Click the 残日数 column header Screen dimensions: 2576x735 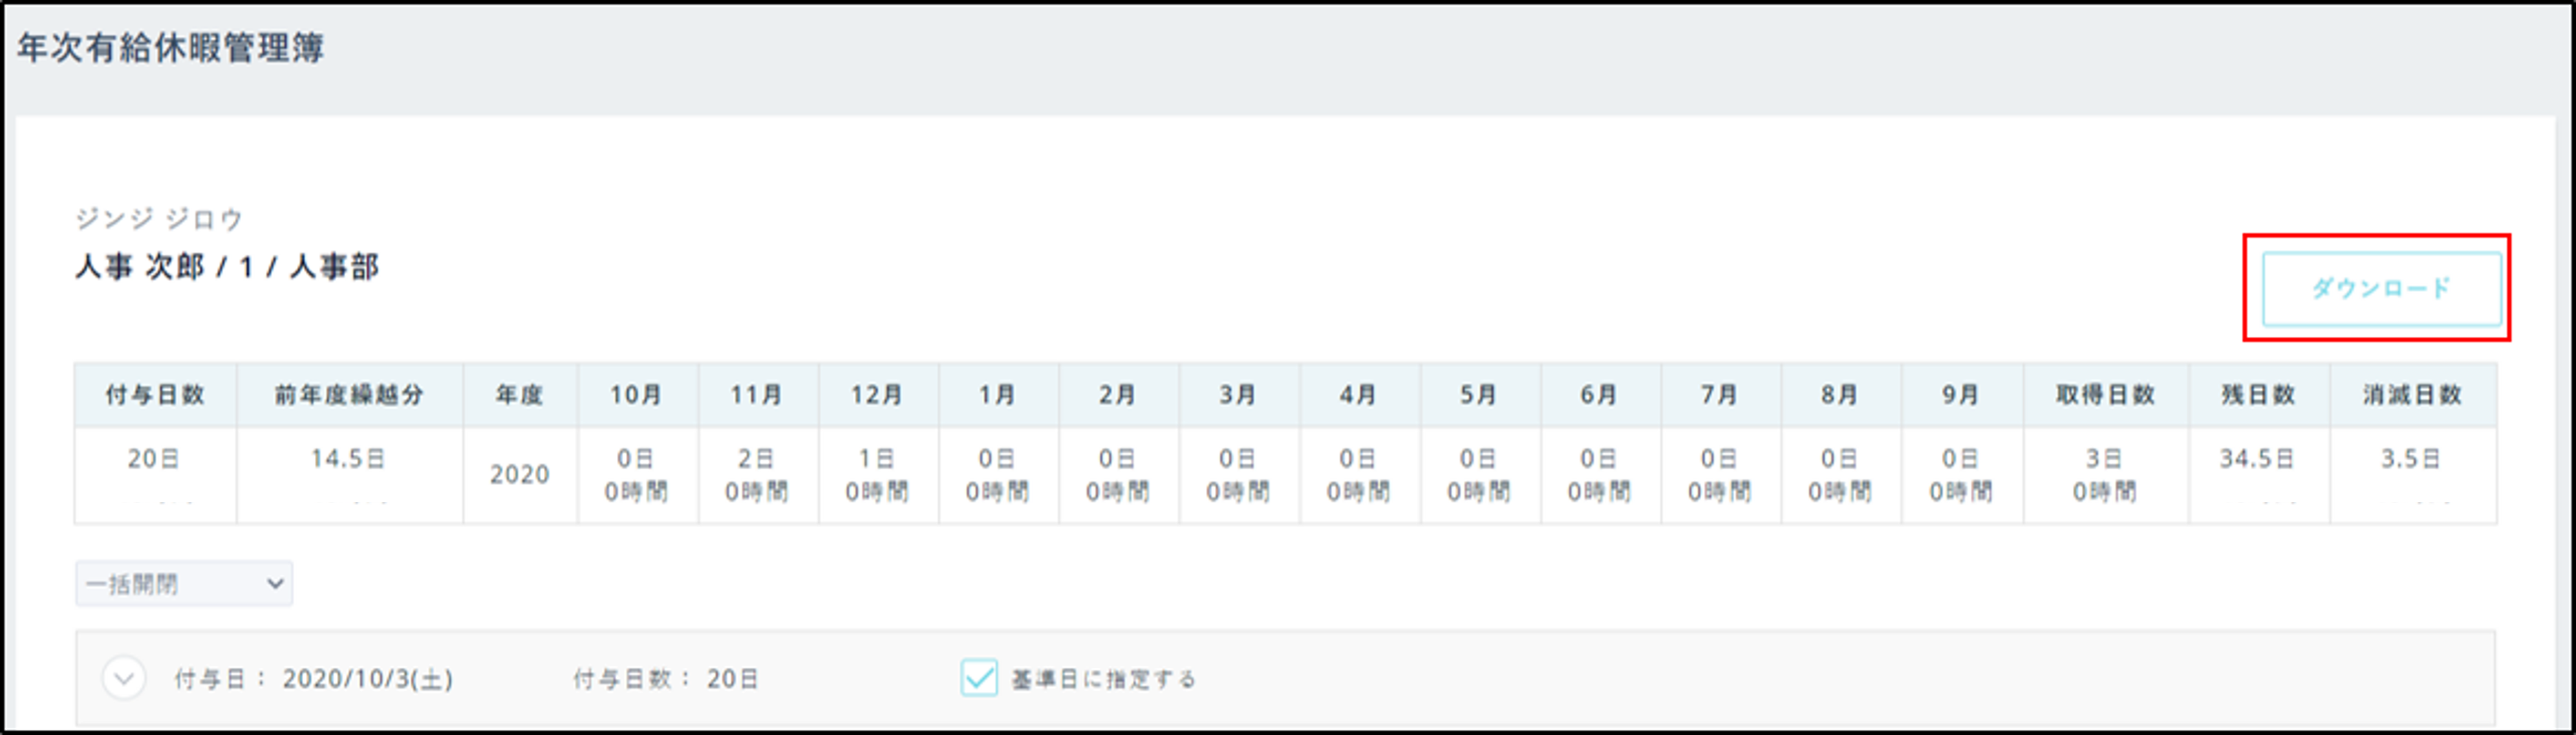pos(2258,395)
